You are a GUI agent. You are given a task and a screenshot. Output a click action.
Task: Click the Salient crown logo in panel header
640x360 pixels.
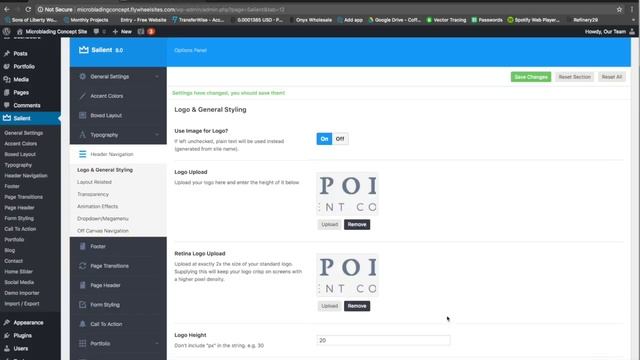(84, 50)
